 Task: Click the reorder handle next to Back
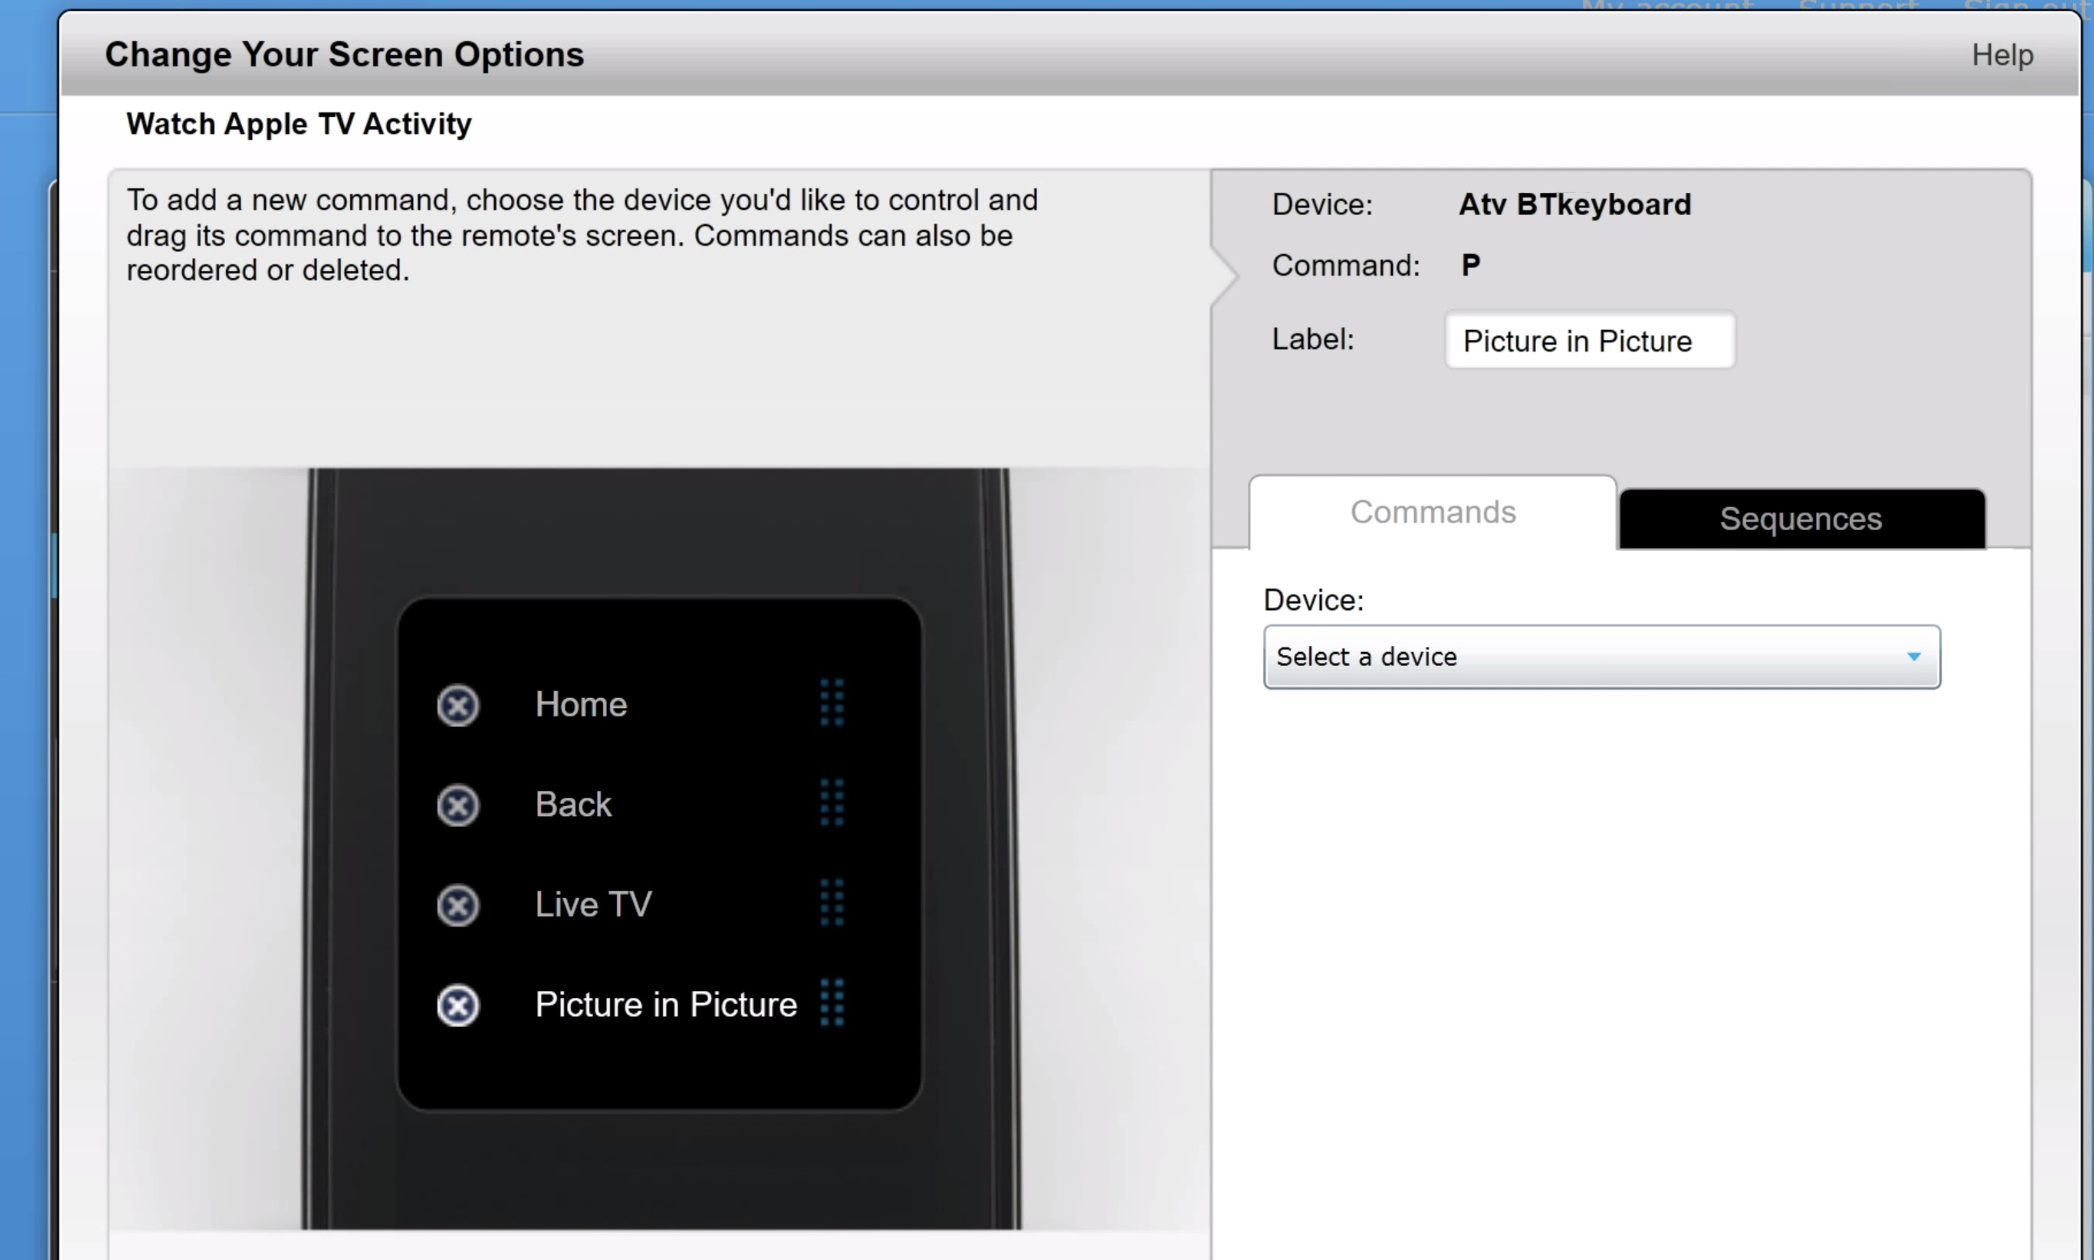833,805
